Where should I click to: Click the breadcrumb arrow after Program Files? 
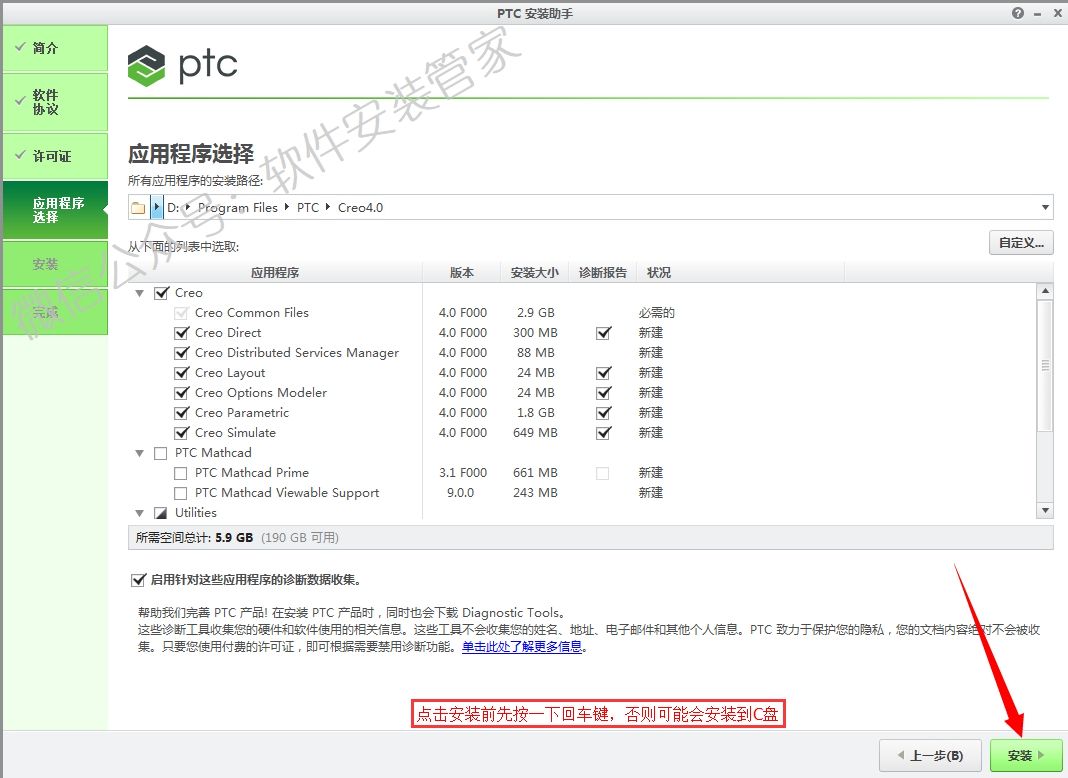click(287, 207)
